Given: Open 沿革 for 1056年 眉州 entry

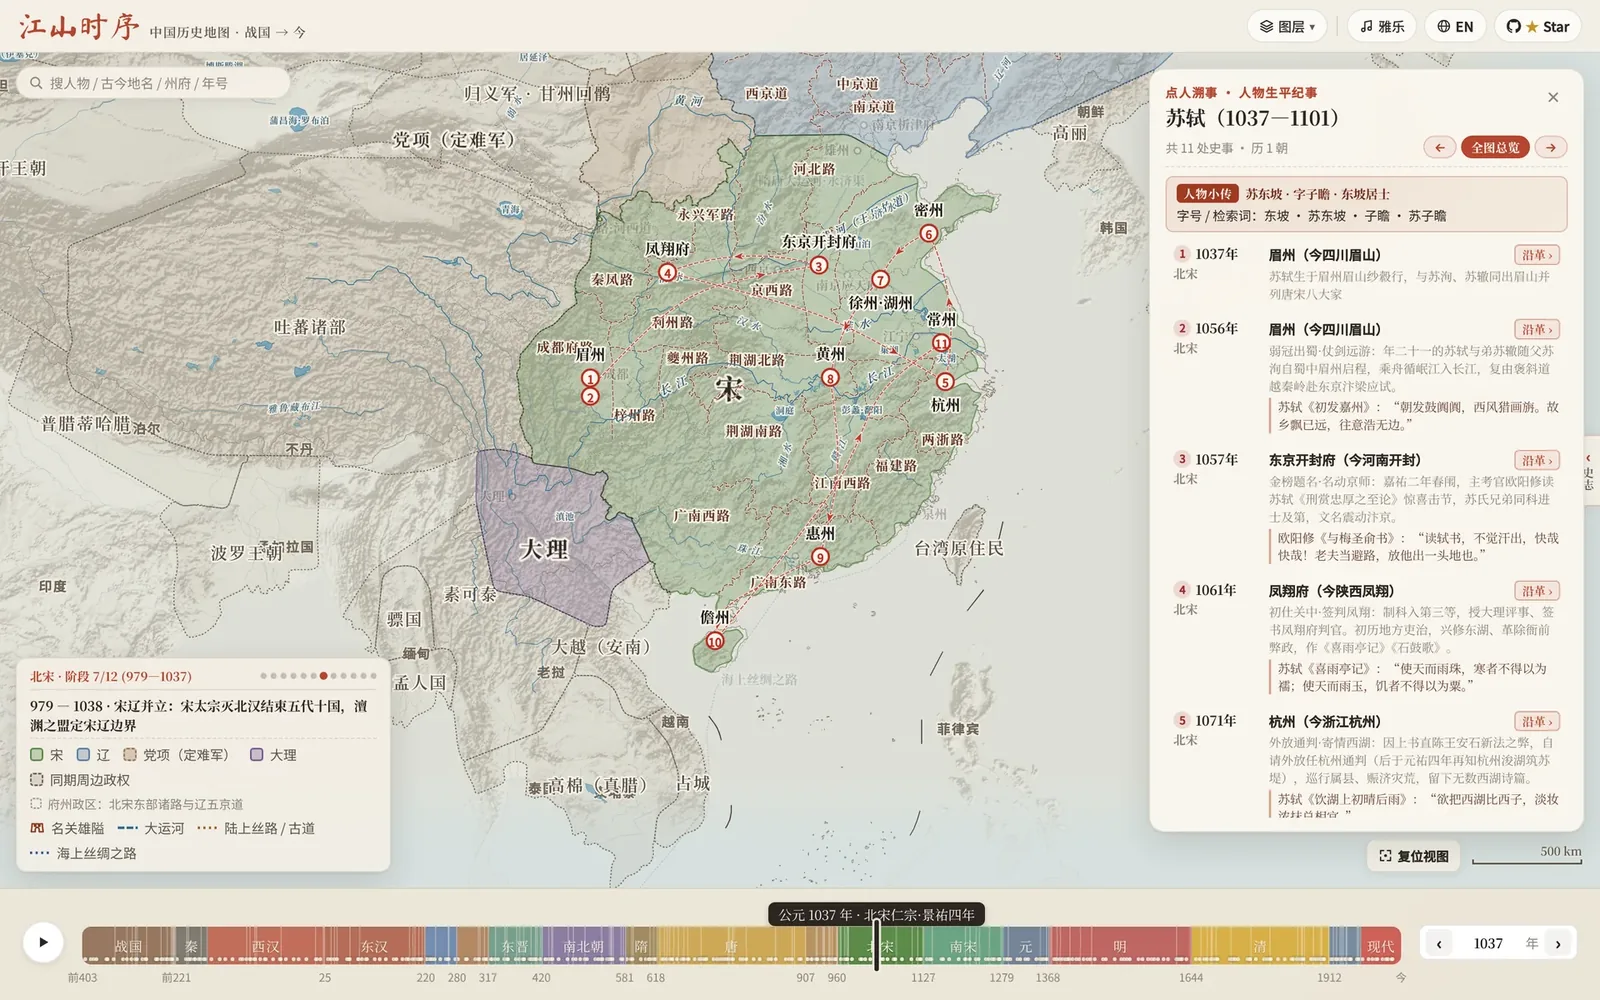Looking at the screenshot, I should pos(1537,329).
